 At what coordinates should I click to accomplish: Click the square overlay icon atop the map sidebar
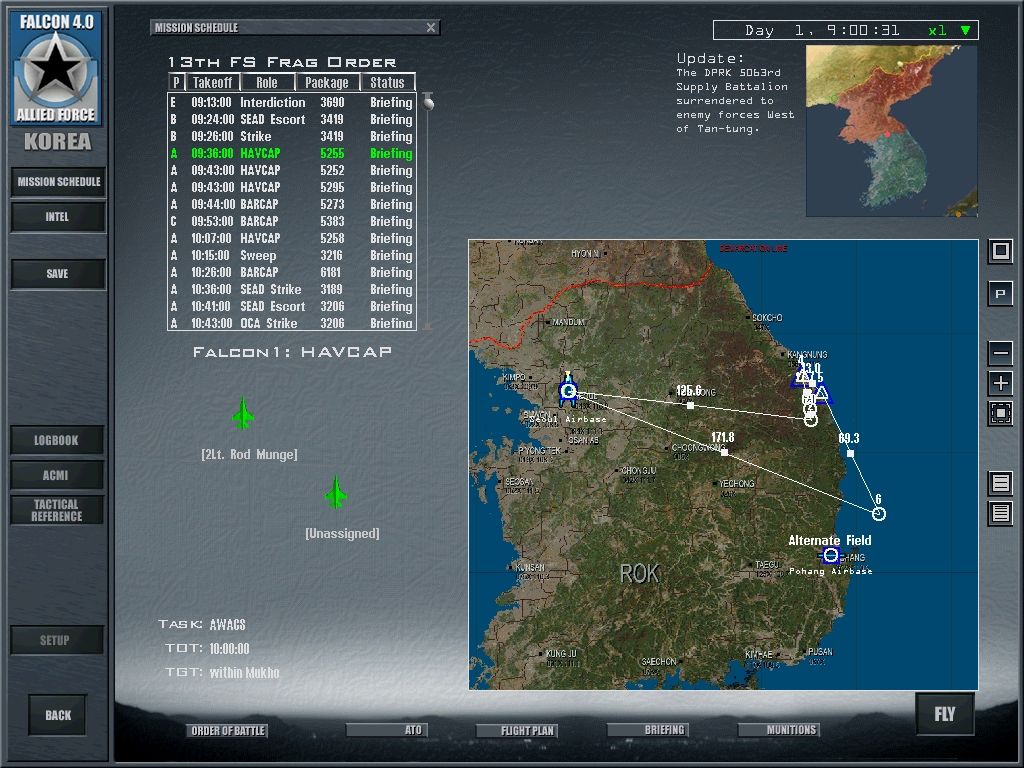coord(1000,252)
